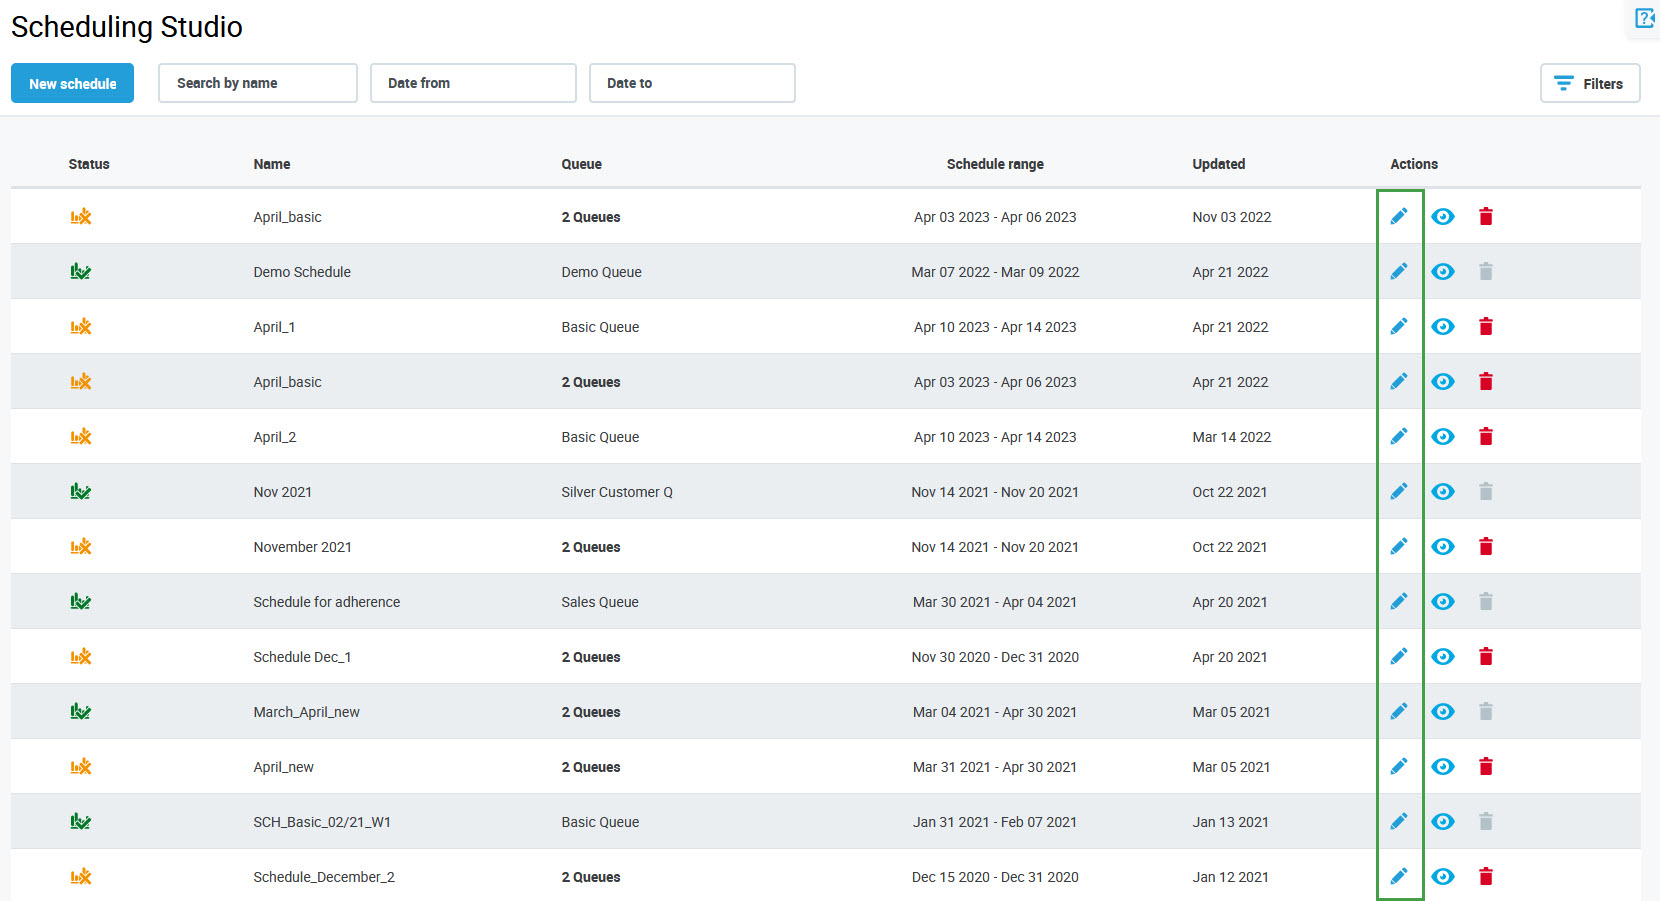Sort by the Name column header
The width and height of the screenshot is (1660, 901).
272,164
